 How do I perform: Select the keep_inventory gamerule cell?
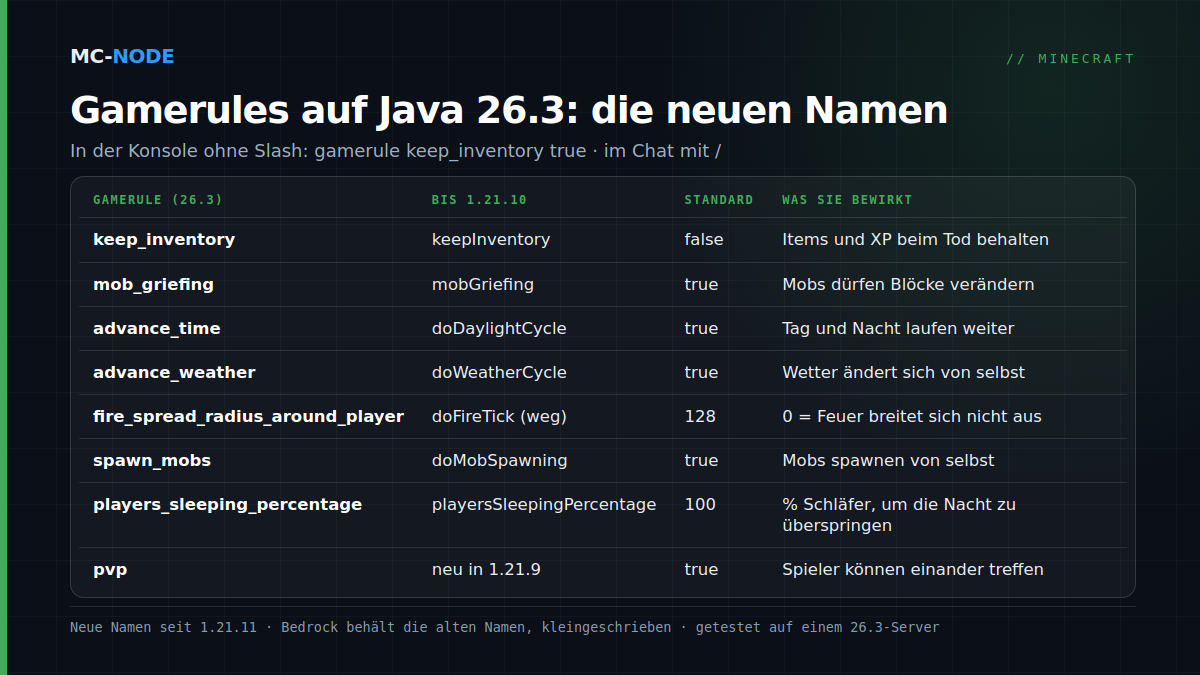[164, 240]
